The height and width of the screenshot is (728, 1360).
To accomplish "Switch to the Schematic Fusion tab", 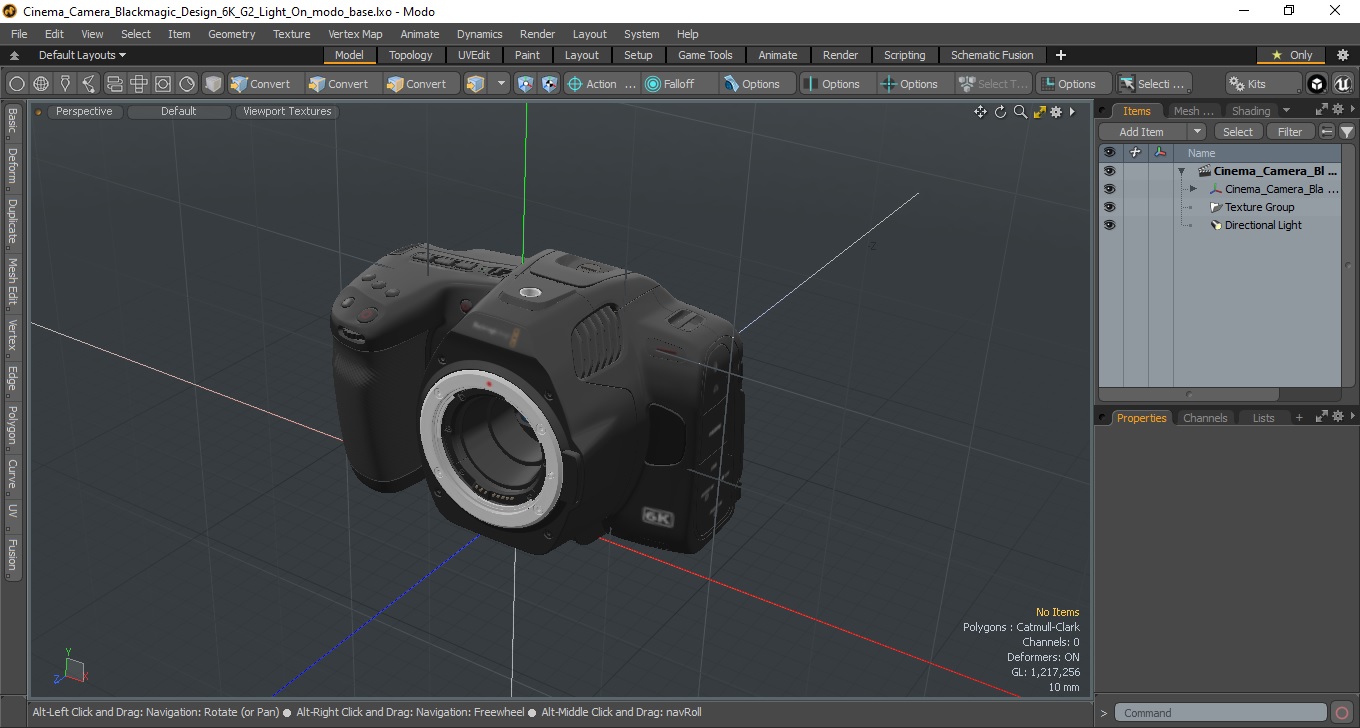I will click(x=992, y=55).
